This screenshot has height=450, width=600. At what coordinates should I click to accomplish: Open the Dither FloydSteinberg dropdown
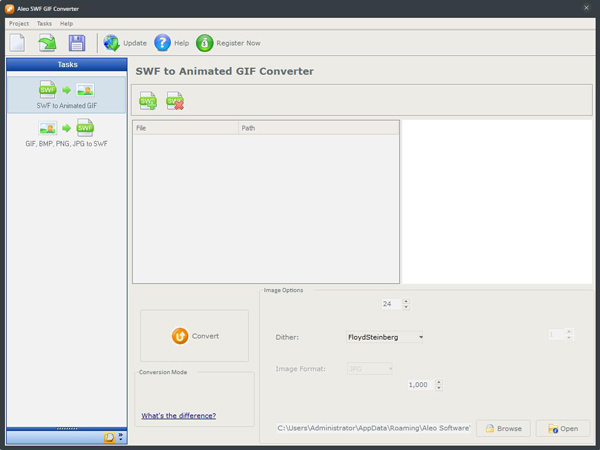(x=385, y=337)
